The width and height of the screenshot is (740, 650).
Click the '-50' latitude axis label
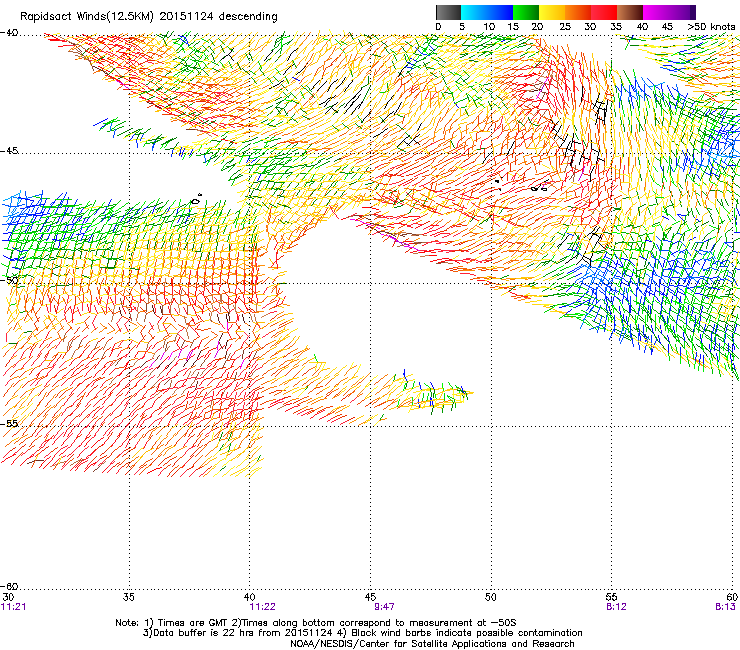click(x=9, y=280)
